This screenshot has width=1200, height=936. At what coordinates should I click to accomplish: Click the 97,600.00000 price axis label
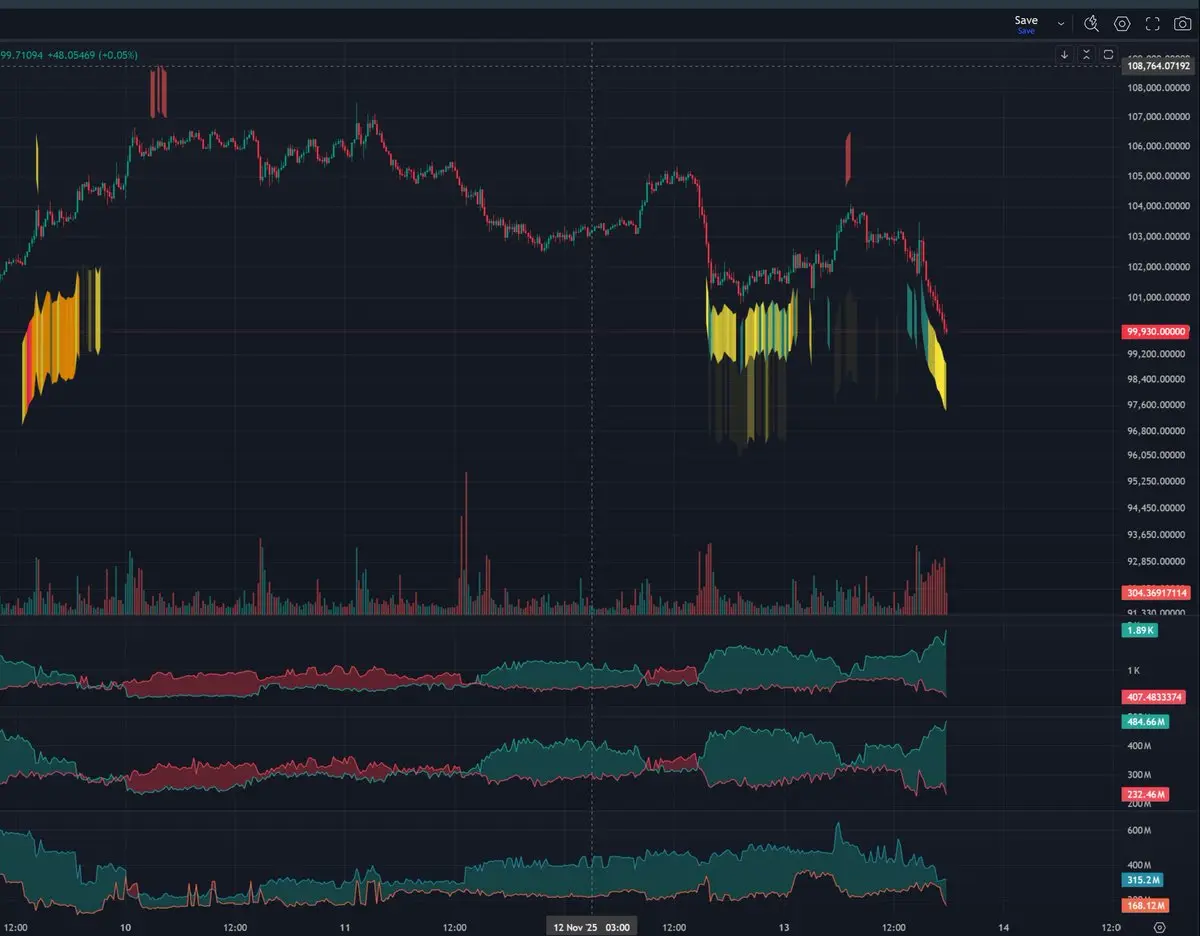click(1158, 404)
